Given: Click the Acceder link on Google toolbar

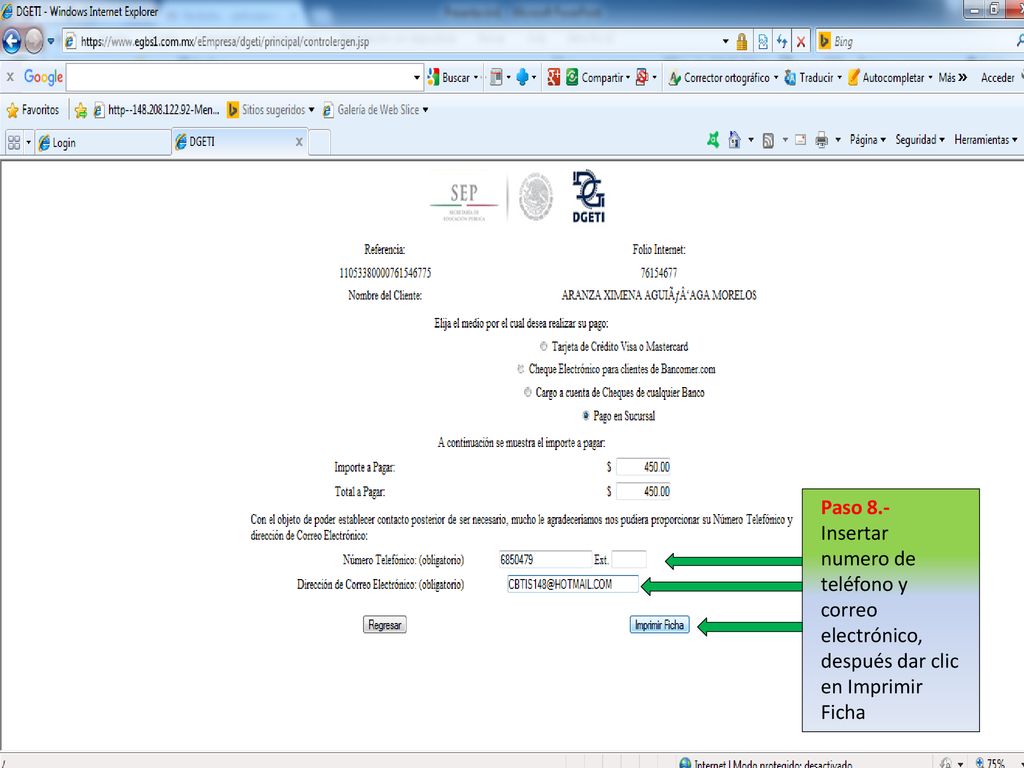Looking at the screenshot, I should click(x=997, y=78).
